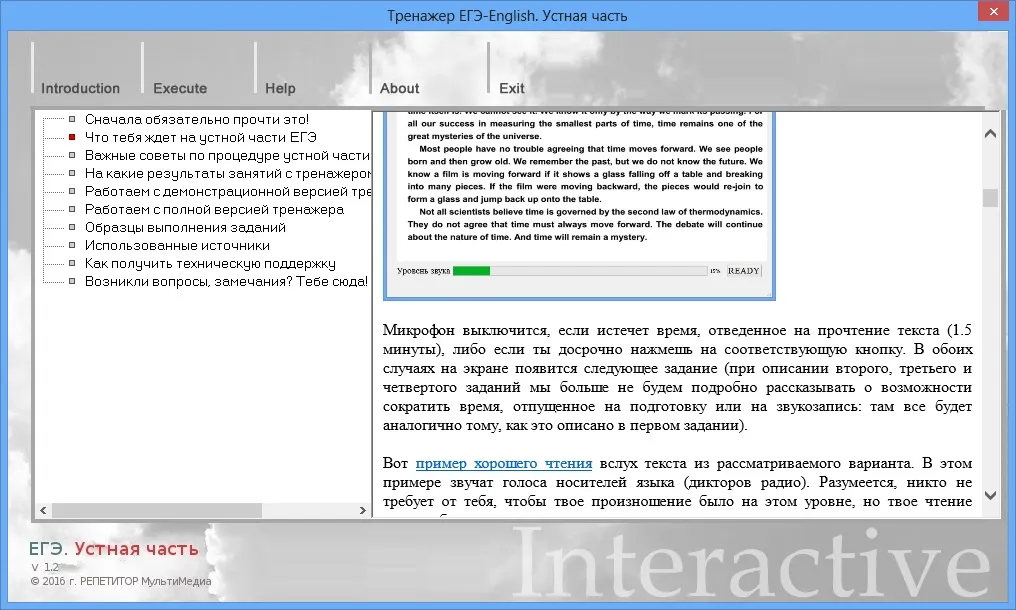
Task: Click the green sound level bar
Action: (x=471, y=271)
